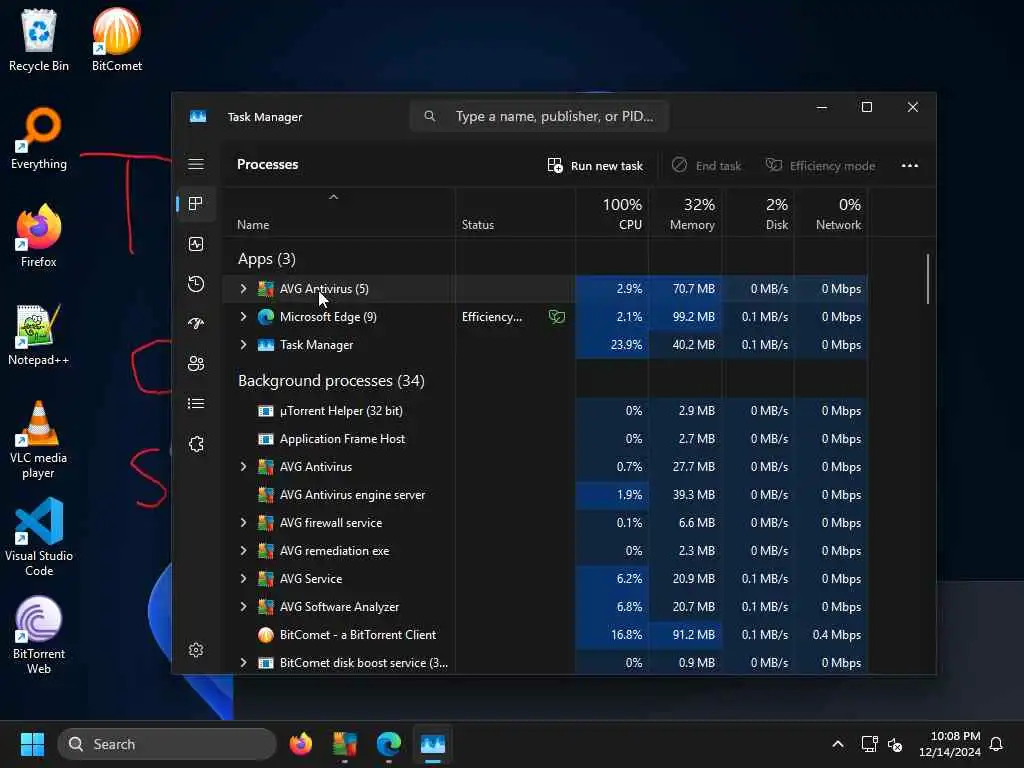Viewport: 1024px width, 768px height.
Task: Click the Task Manager search field
Action: (539, 116)
